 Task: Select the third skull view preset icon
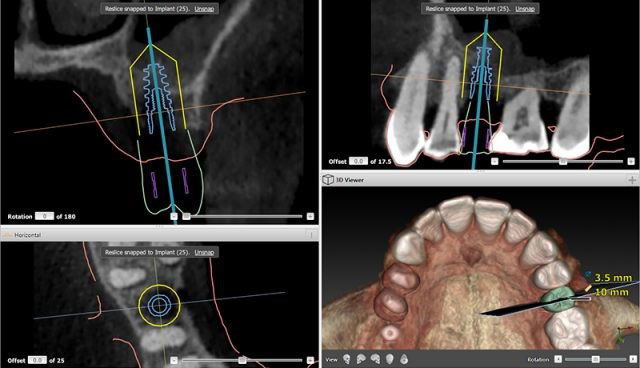(375, 359)
